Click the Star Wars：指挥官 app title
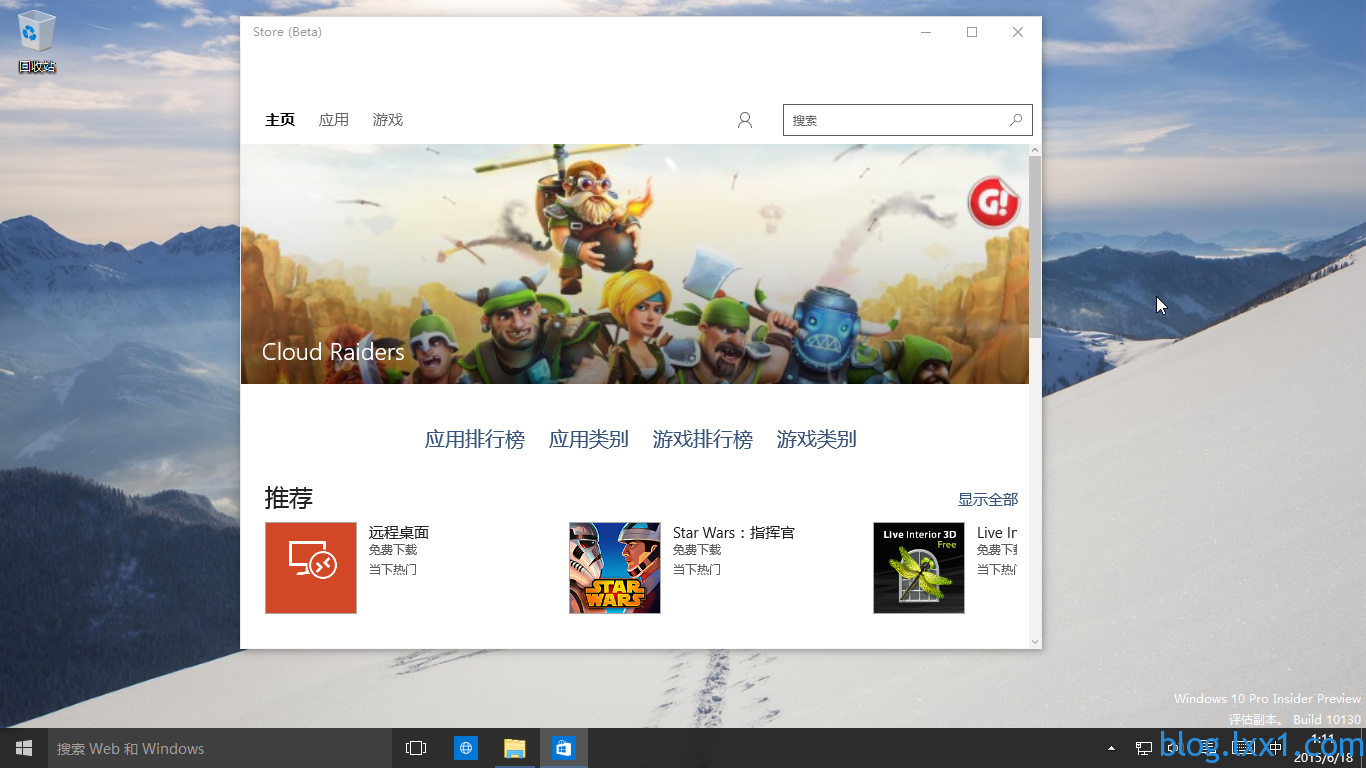 734,533
